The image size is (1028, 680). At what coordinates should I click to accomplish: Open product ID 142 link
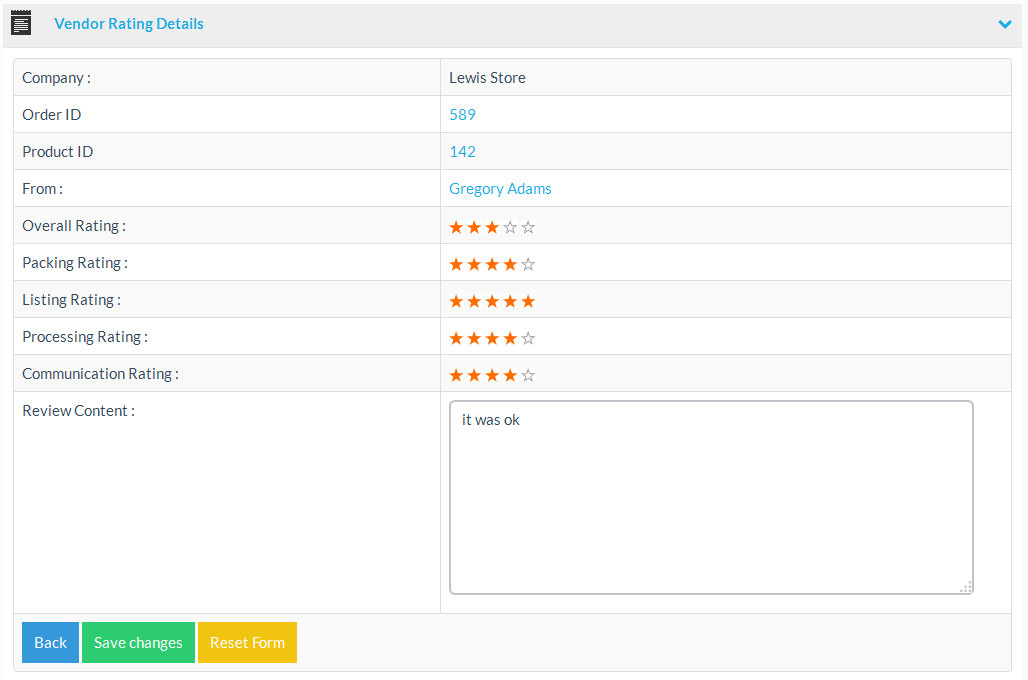pos(462,152)
